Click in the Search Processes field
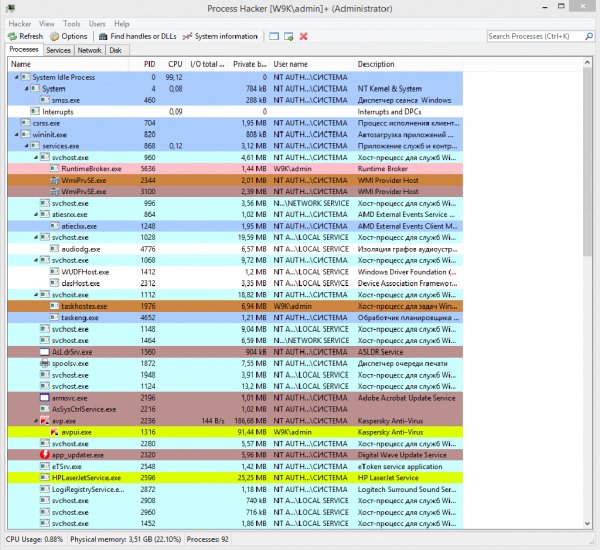Screen dimensions: 600x550 pyautogui.click(x=536, y=36)
